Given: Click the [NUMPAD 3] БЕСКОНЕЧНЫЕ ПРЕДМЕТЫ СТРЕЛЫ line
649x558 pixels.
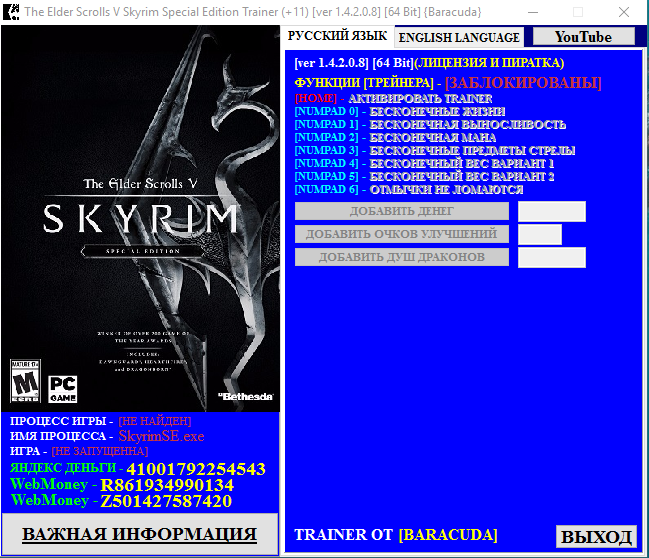Looking at the screenshot, I should point(435,150).
